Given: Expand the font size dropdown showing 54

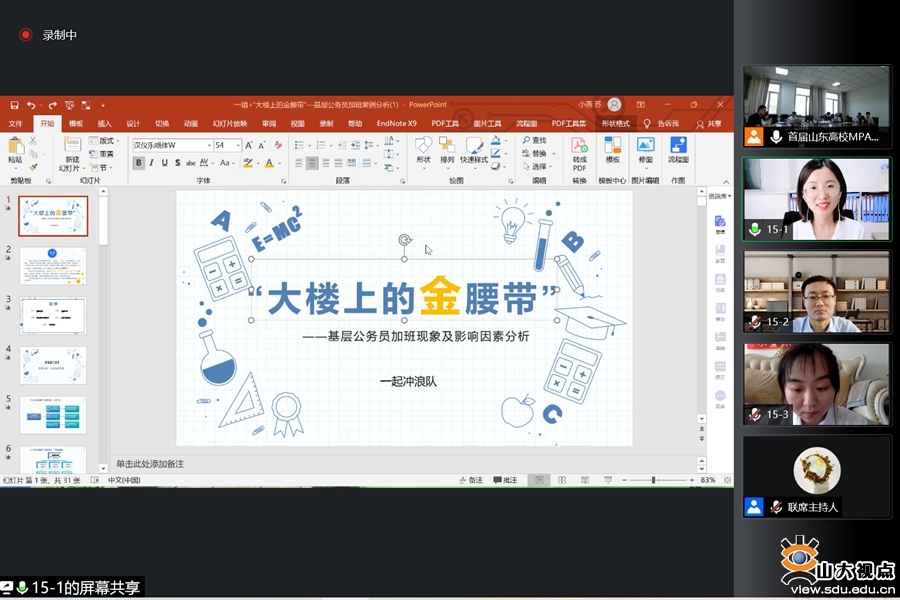Looking at the screenshot, I should (237, 146).
